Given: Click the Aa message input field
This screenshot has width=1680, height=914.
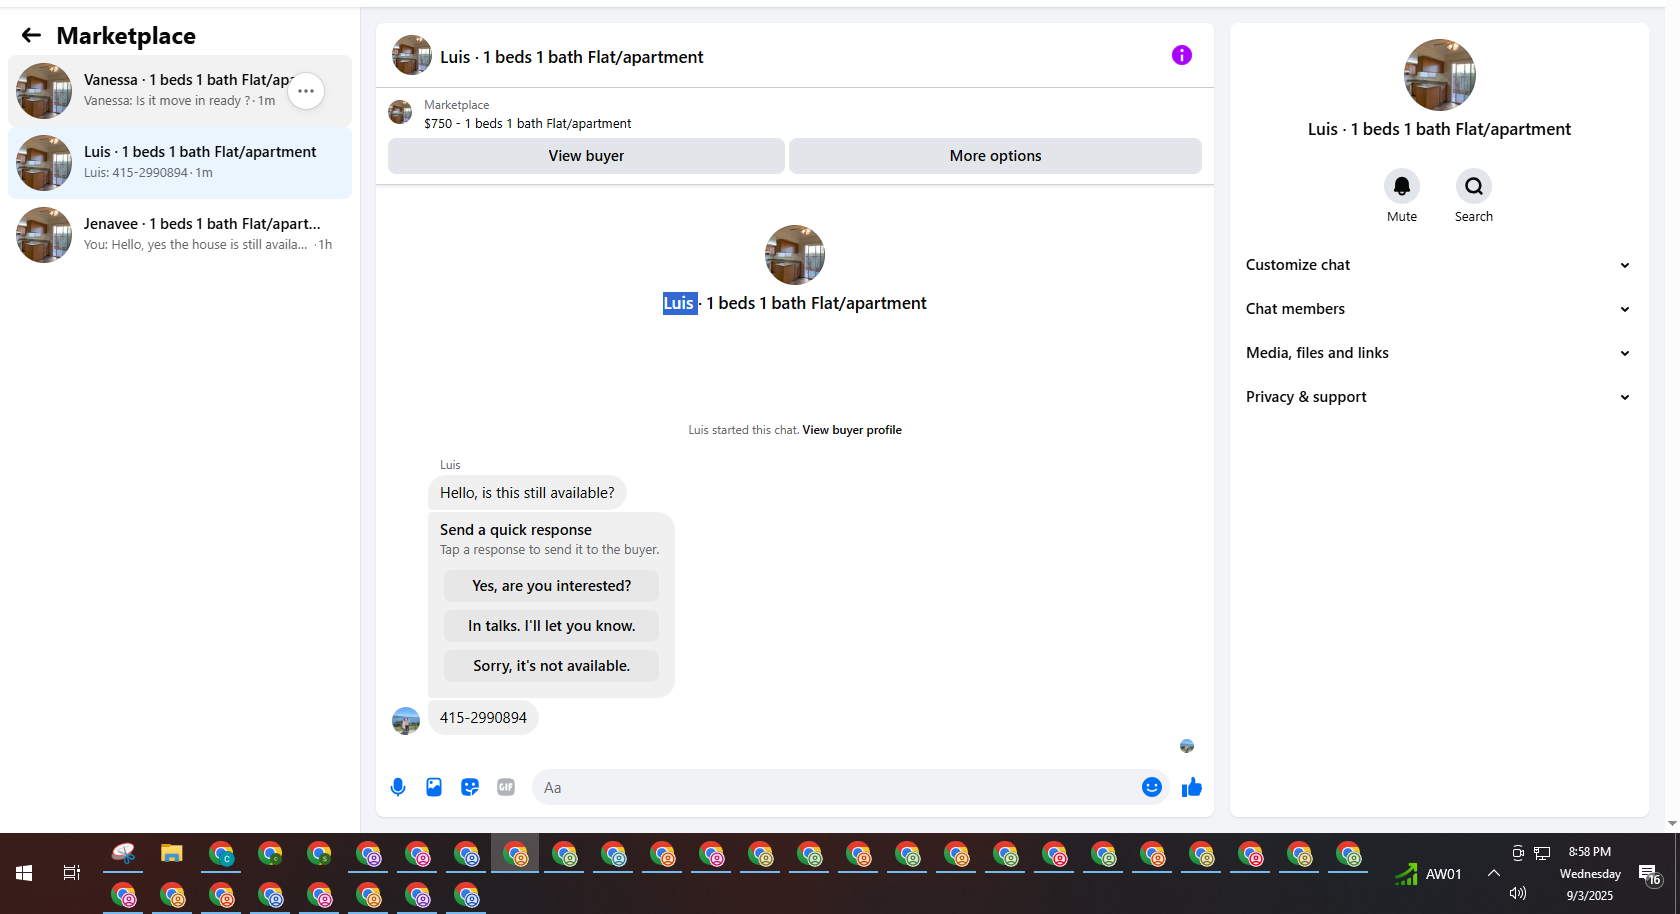Looking at the screenshot, I should tap(835, 787).
